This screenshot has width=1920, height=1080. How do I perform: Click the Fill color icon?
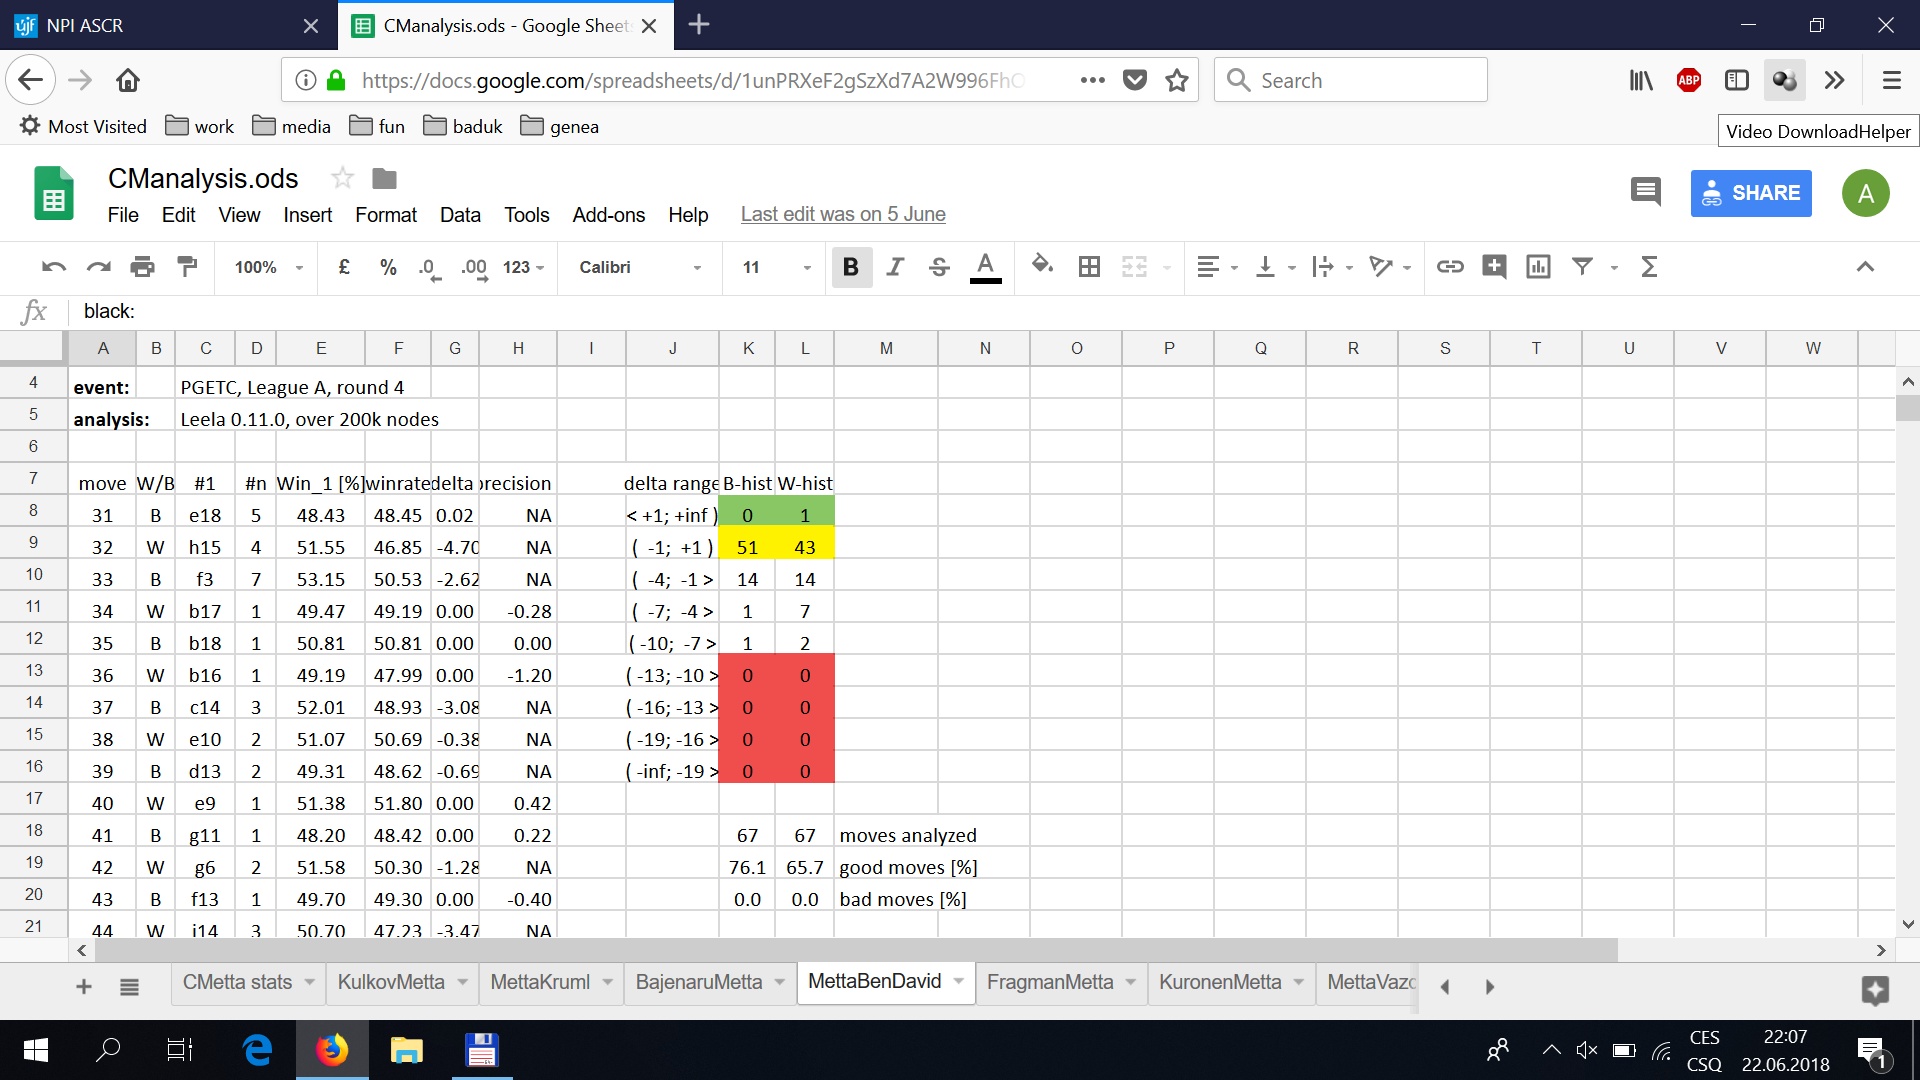click(x=1043, y=266)
